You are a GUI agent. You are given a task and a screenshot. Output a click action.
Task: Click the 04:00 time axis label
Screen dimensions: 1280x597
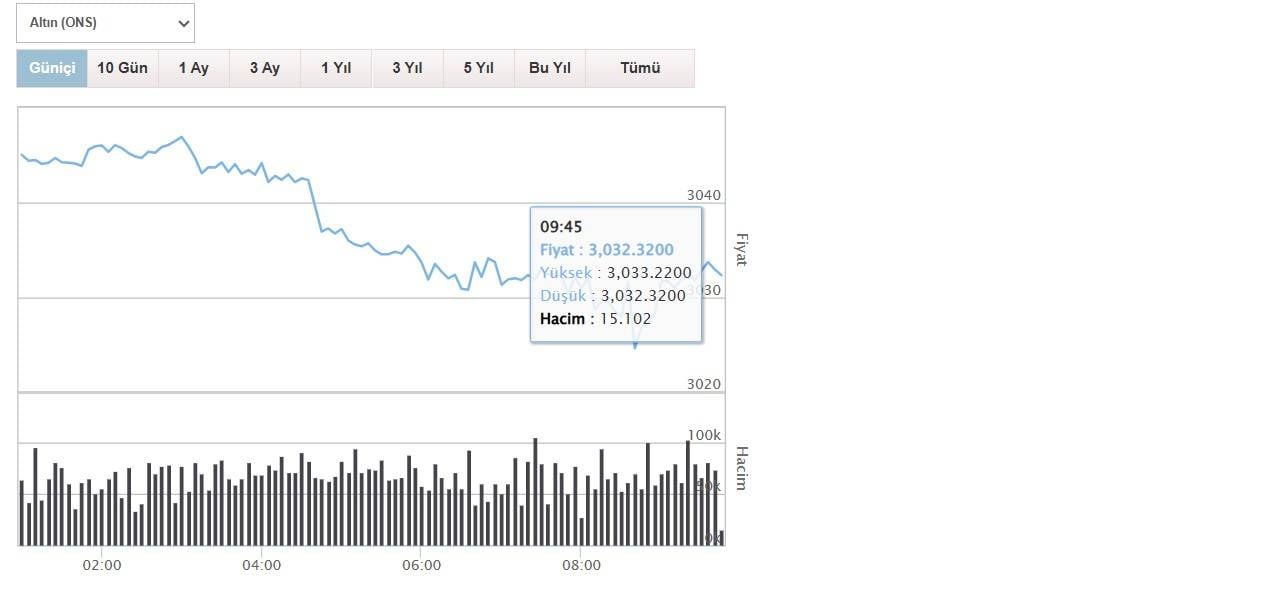262,565
